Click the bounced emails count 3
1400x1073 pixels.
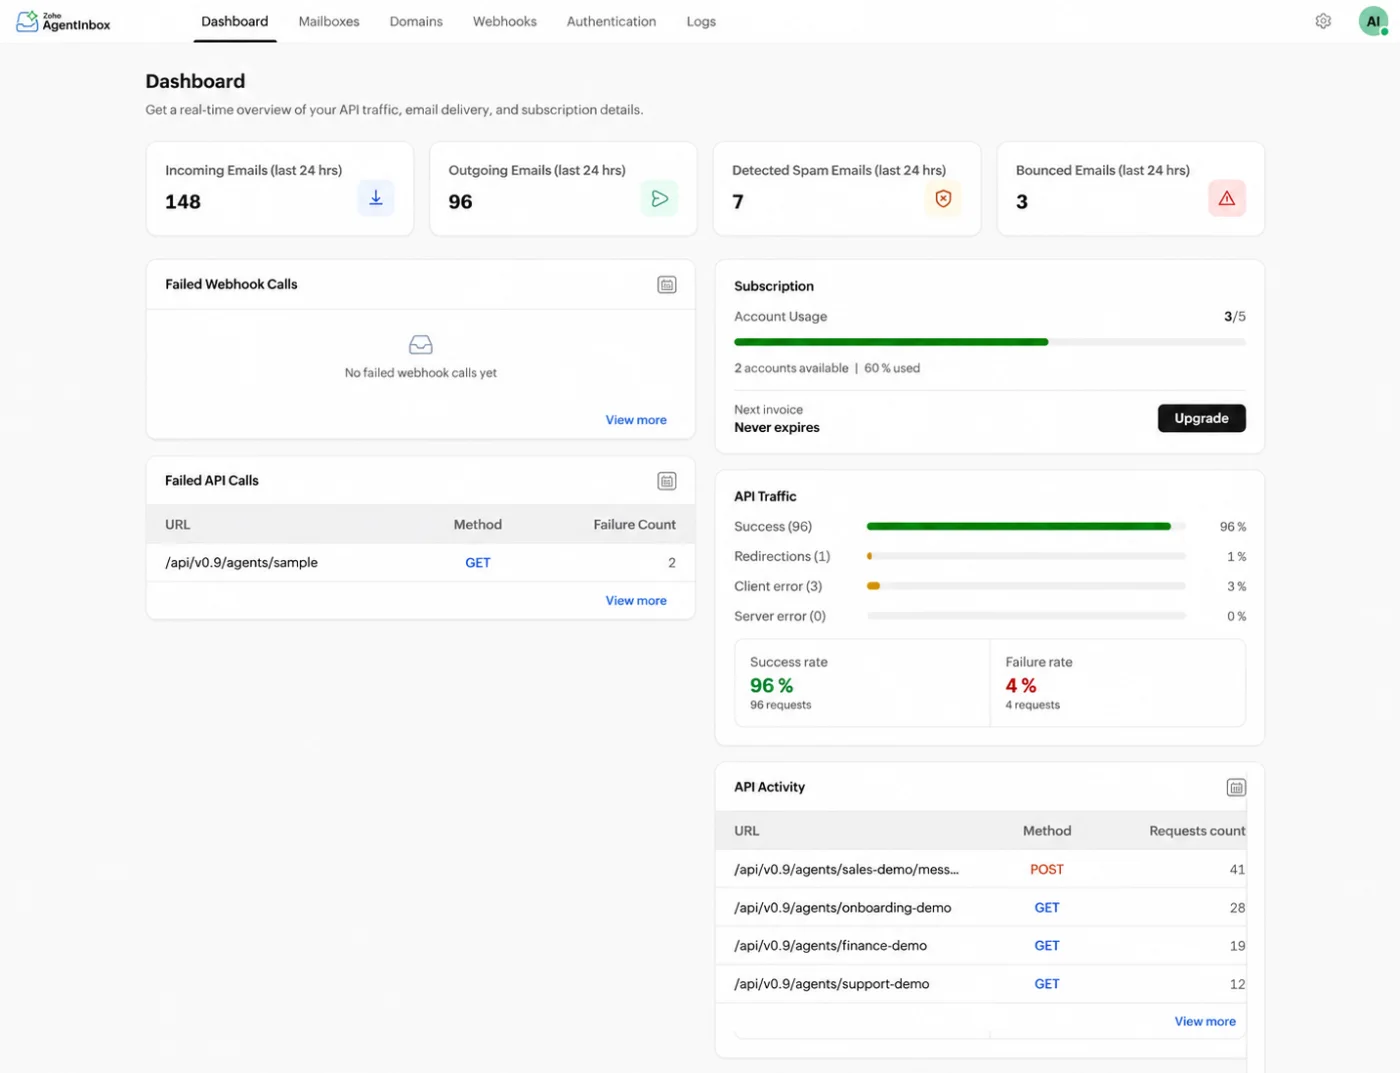[x=1022, y=202]
